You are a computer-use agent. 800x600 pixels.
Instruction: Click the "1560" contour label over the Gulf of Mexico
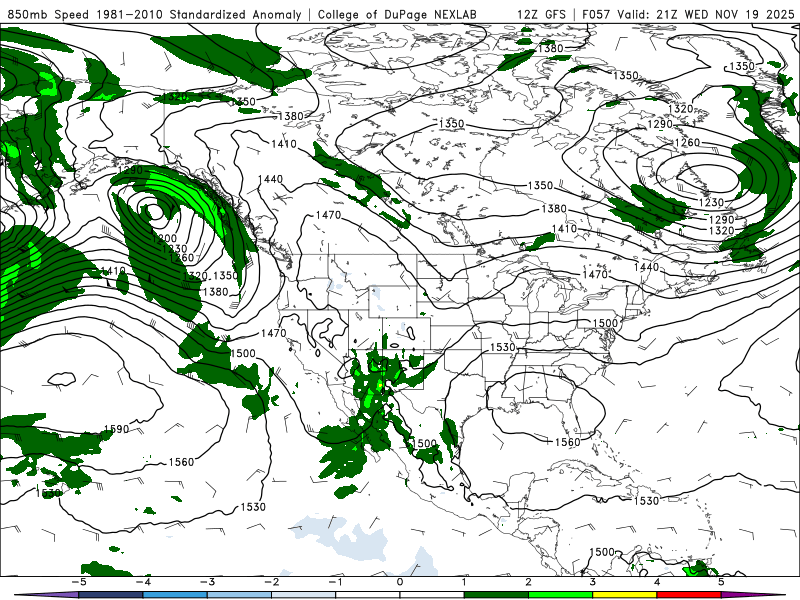(x=567, y=442)
